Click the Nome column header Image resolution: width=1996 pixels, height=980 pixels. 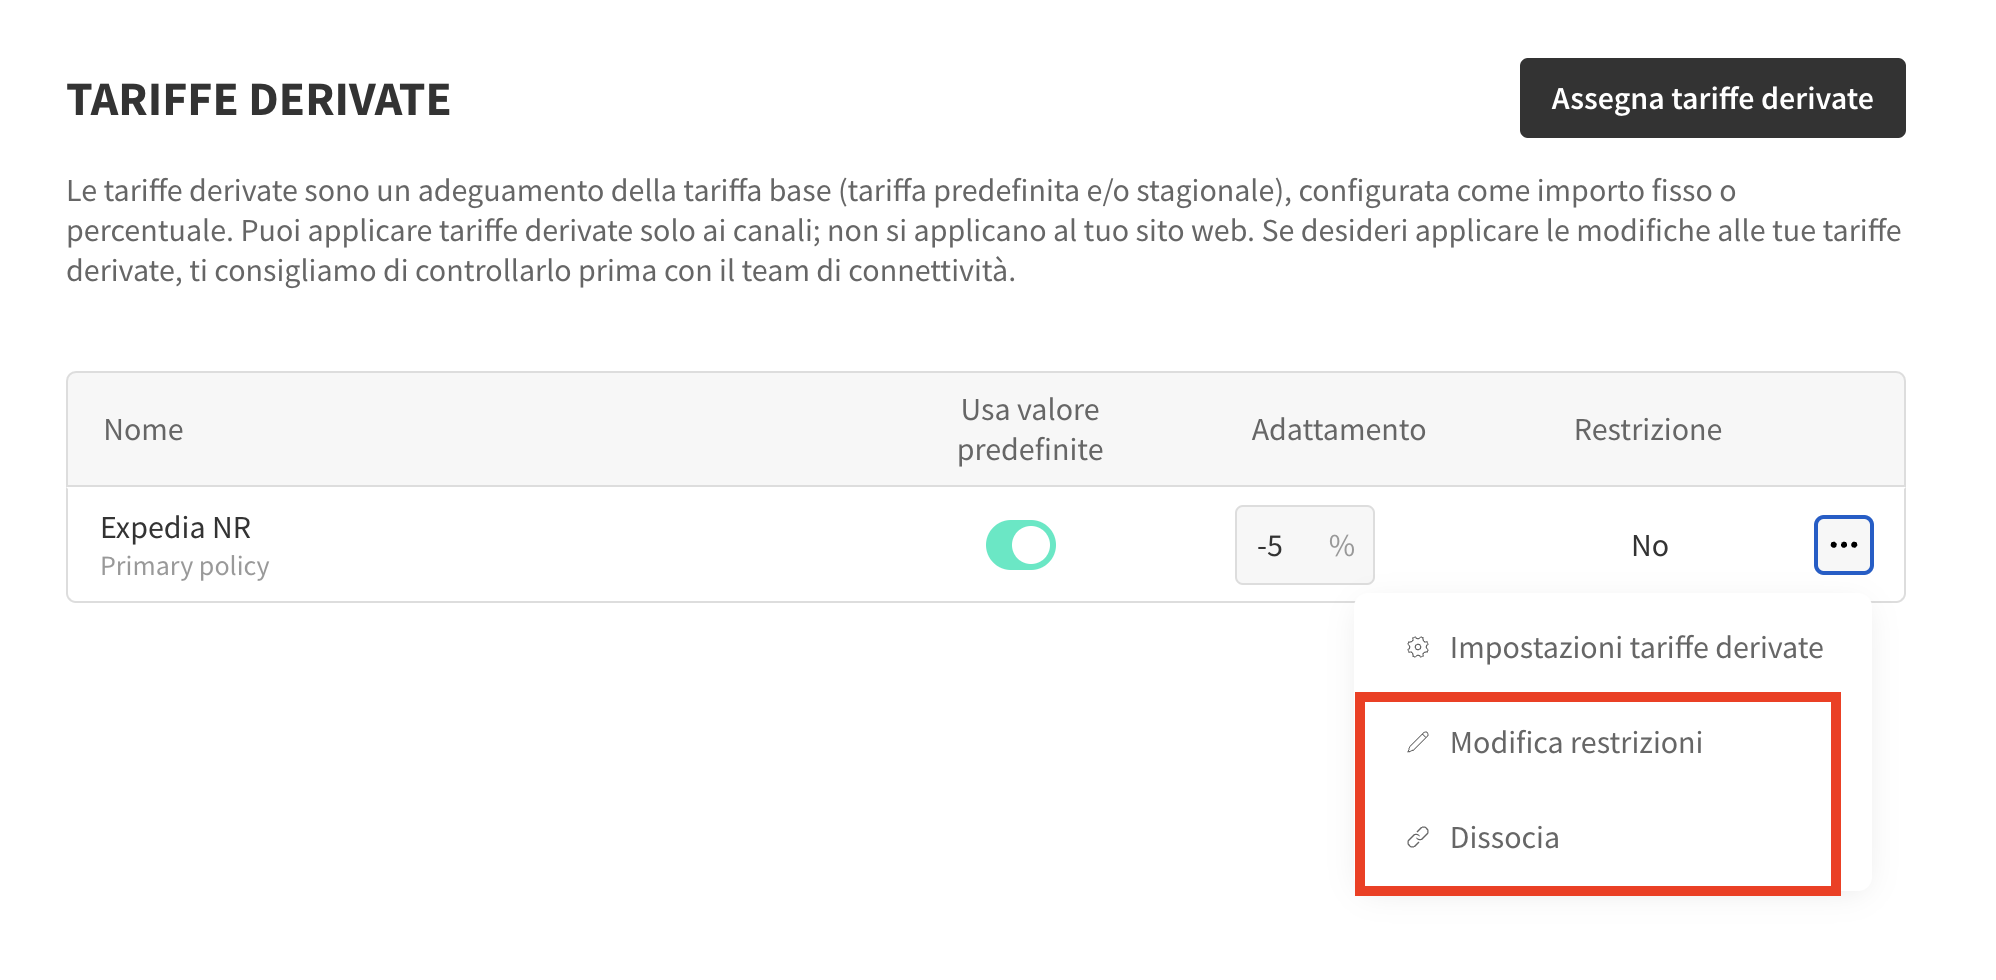coord(144,430)
